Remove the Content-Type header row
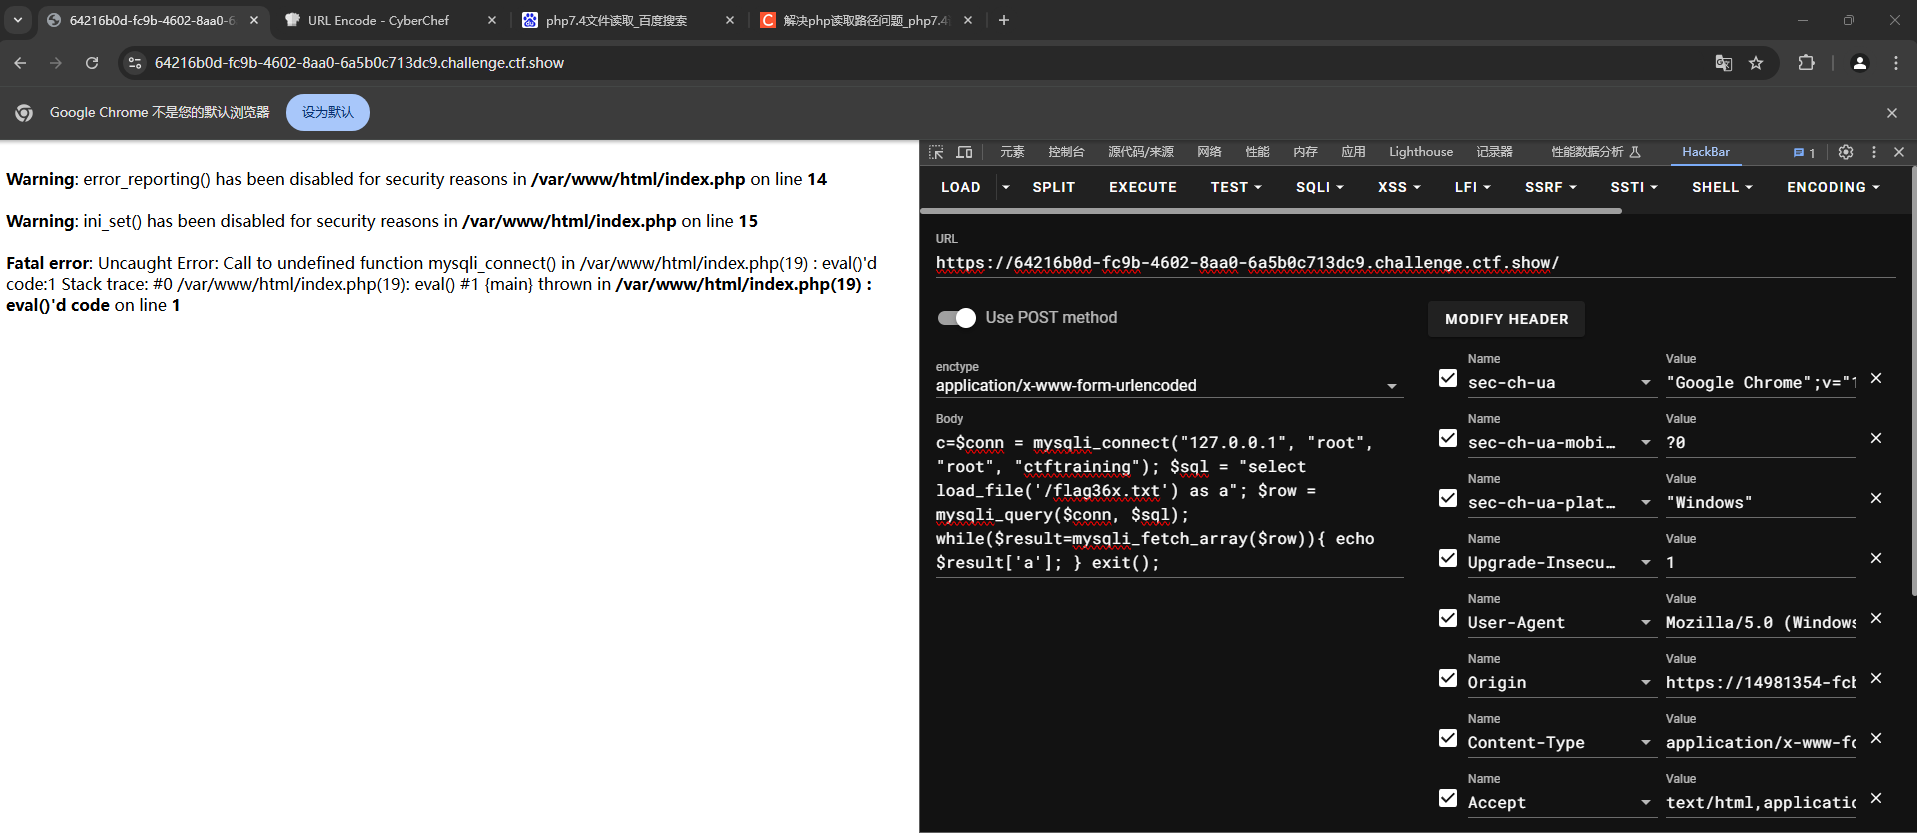 click(x=1876, y=738)
